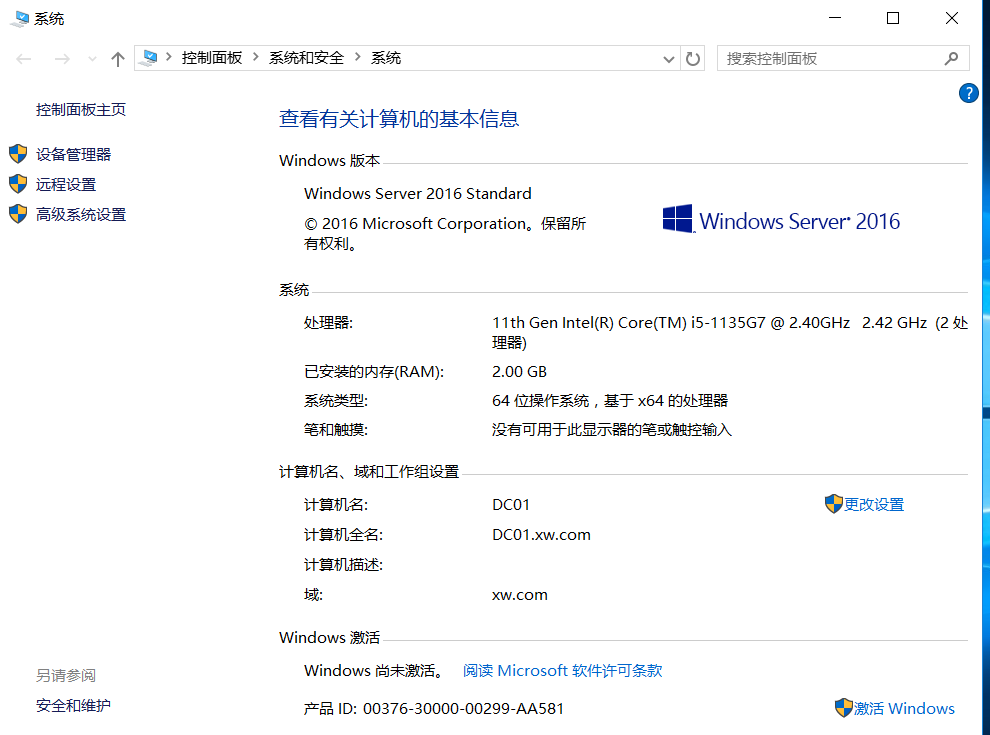Click the shield icon beside 高级系统设置
Viewport: 990px width, 735px height.
pos(18,214)
